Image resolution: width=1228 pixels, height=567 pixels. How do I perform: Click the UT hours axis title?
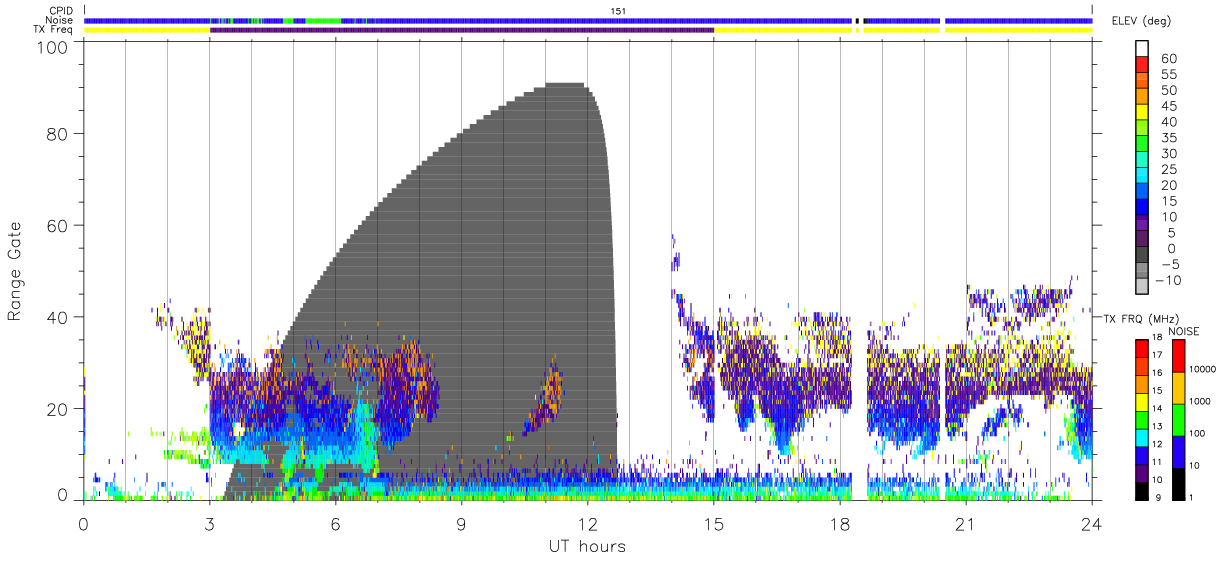tap(587, 547)
